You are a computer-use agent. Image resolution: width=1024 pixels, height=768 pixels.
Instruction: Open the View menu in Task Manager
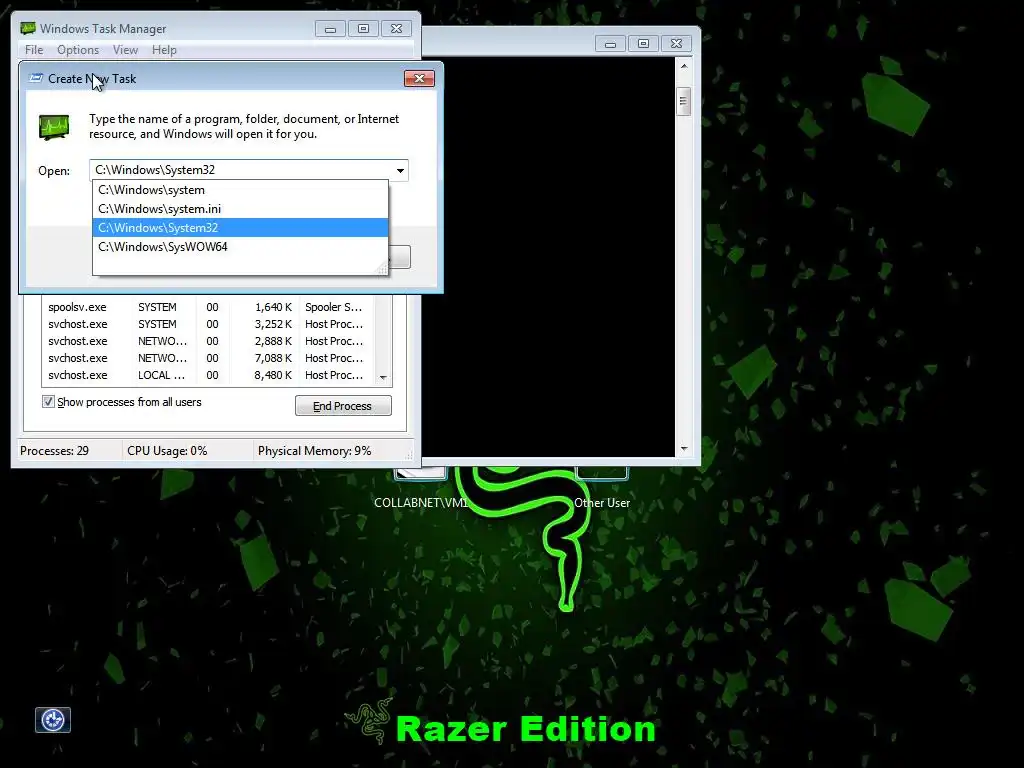tap(125, 50)
